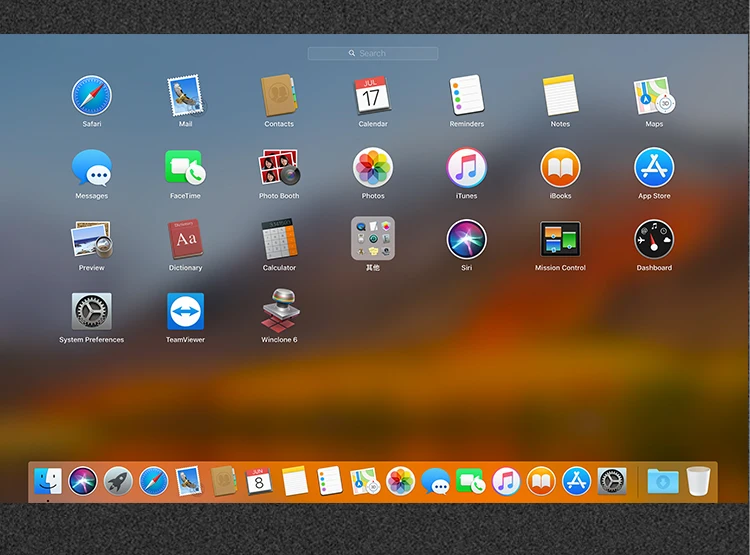Click FaceTime in the Dock
The height and width of the screenshot is (555, 750).
point(471,481)
